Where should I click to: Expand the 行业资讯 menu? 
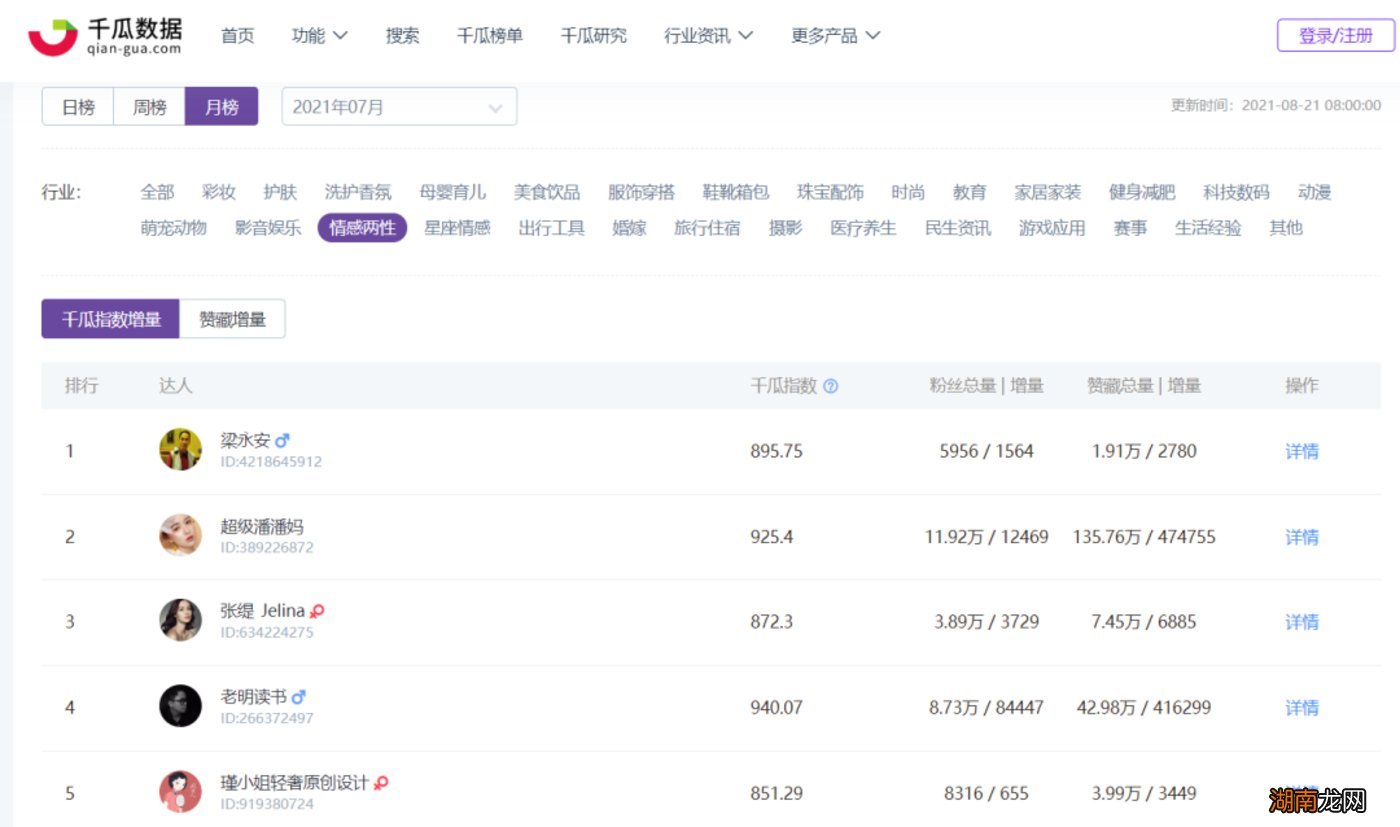[x=708, y=36]
